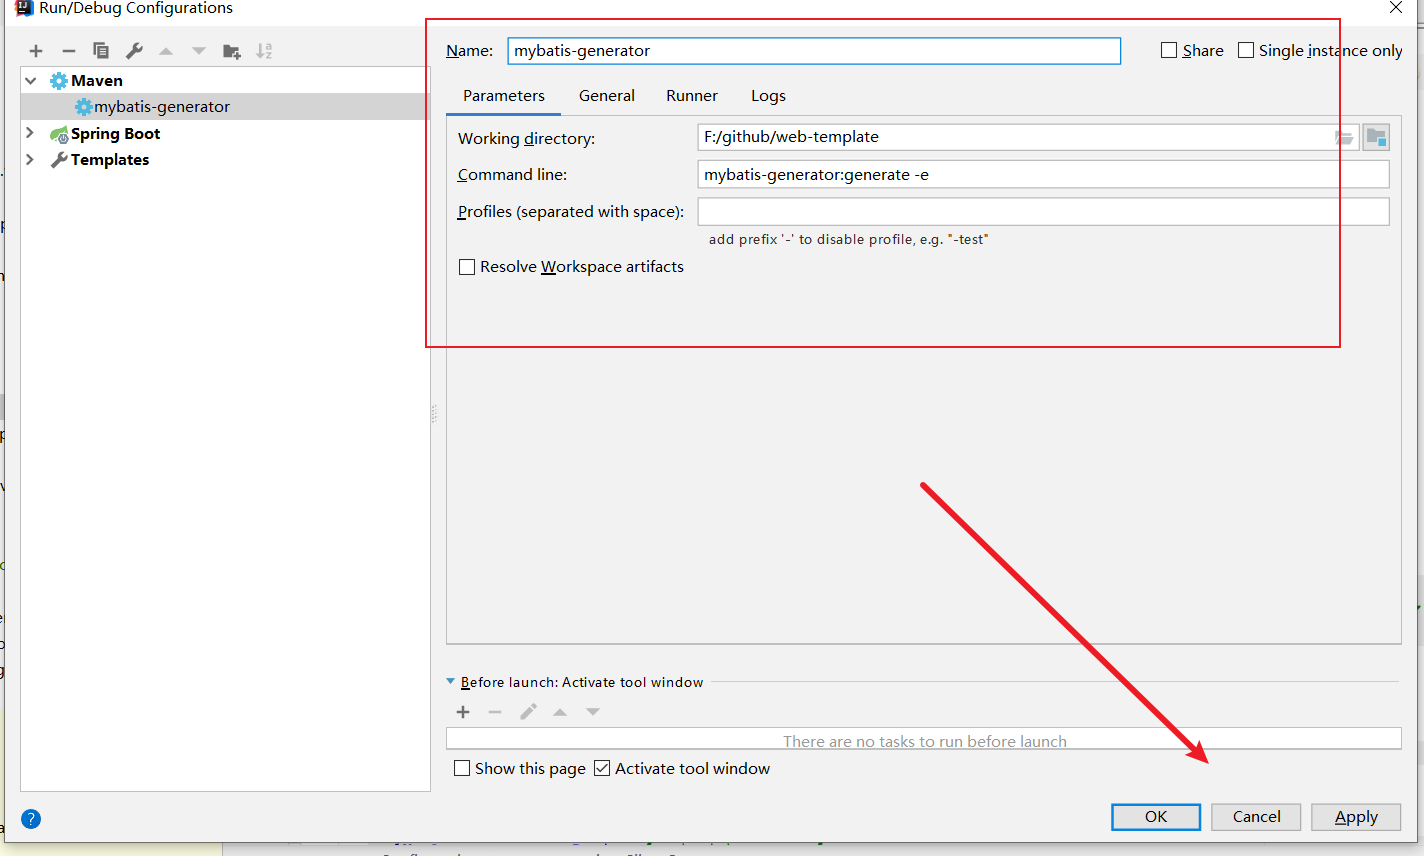Image resolution: width=1424 pixels, height=856 pixels.
Task: Expand the Spring Boot node
Action: 30,133
